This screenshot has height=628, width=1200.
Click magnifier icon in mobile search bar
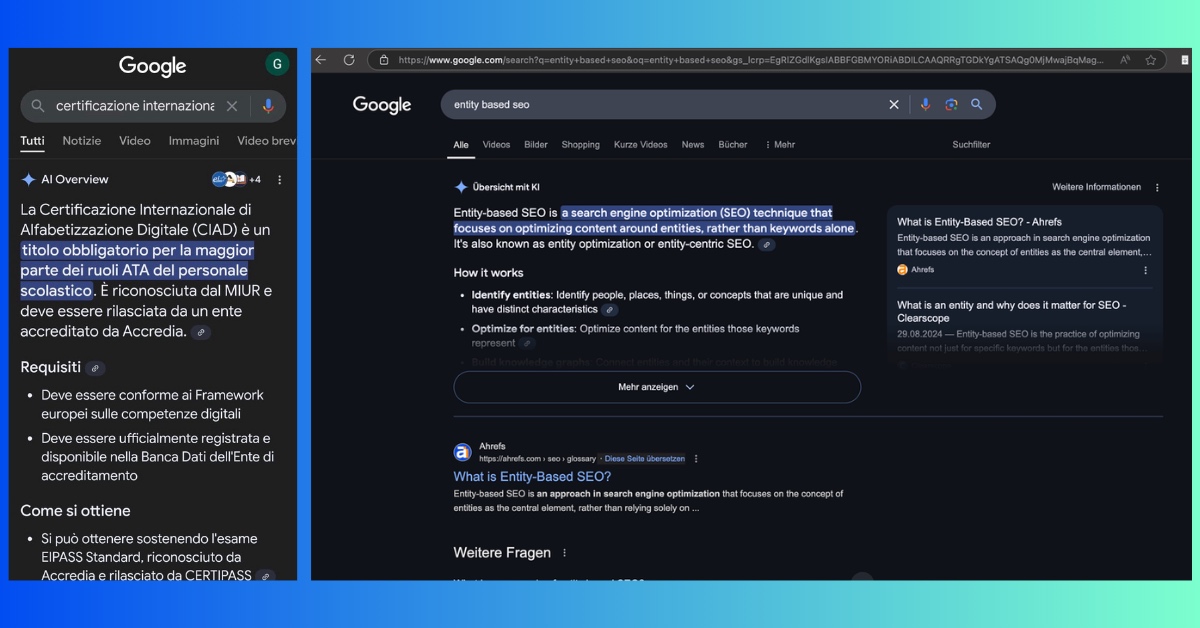click(38, 106)
